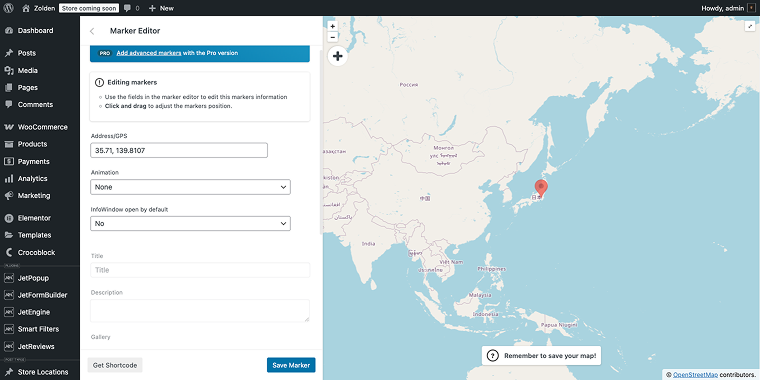Go back from Marker Editor
Image resolution: width=760 pixels, height=380 pixels.
92,31
